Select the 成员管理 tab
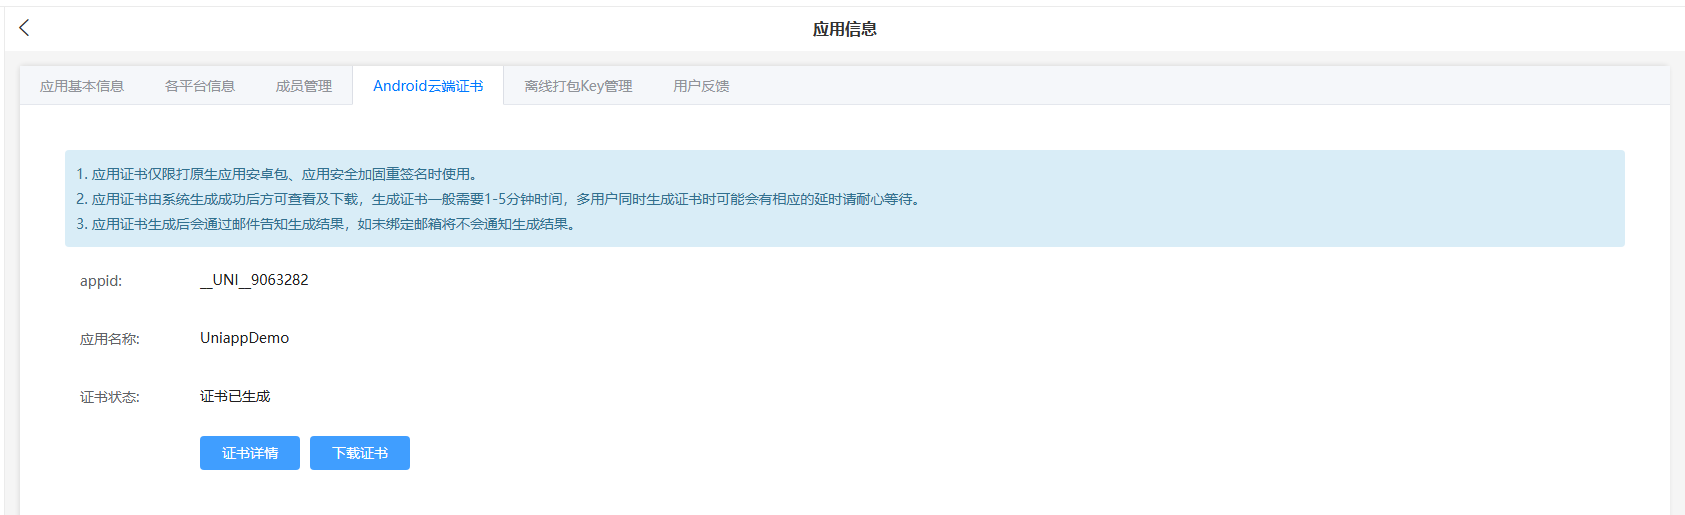Screen dimensions: 1685x515 304,86
